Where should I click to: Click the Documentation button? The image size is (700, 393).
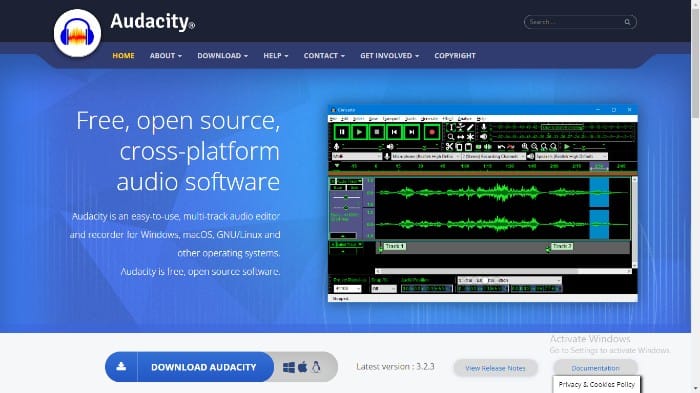596,368
